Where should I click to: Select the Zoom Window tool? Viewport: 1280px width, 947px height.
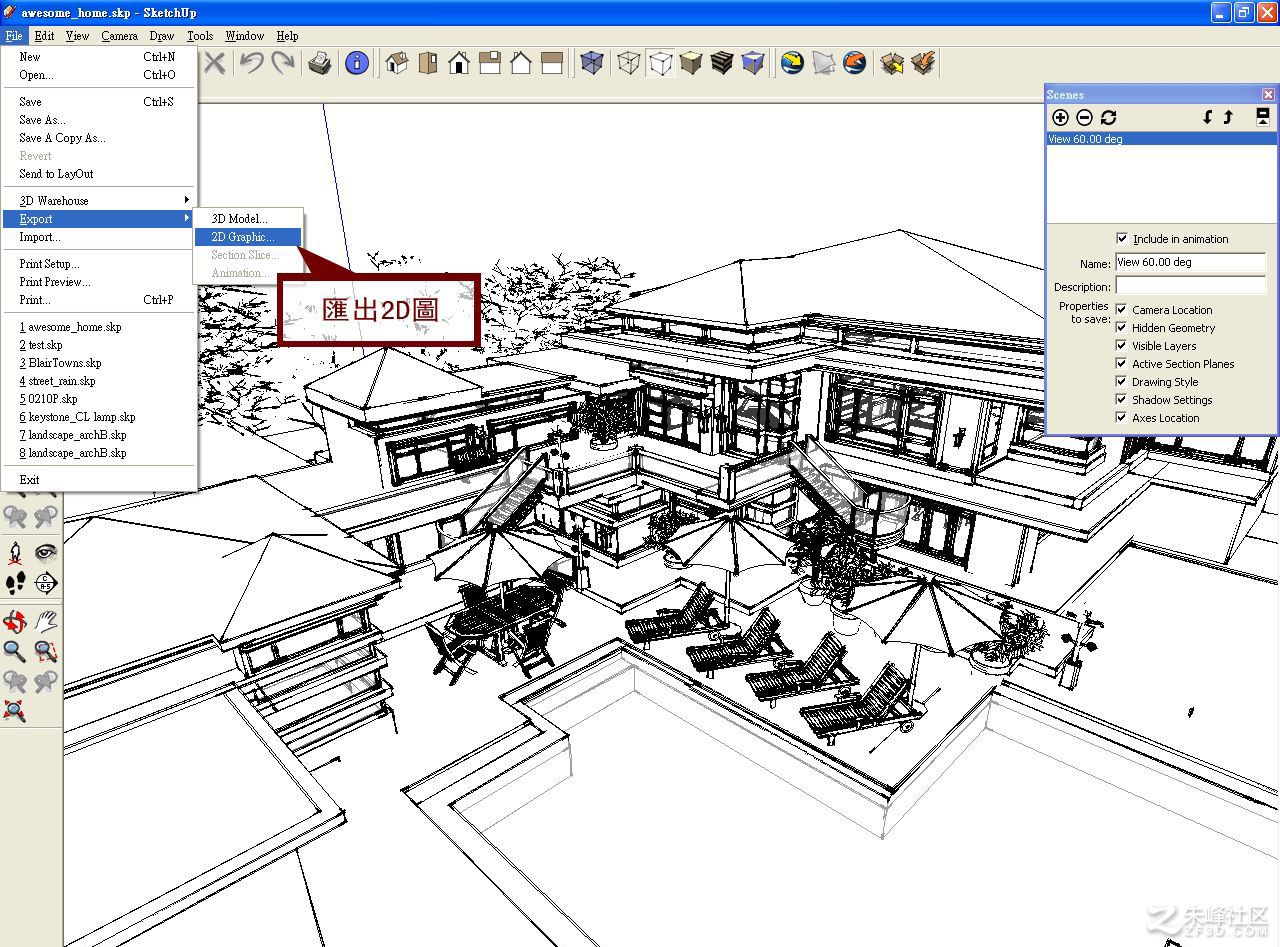(46, 652)
